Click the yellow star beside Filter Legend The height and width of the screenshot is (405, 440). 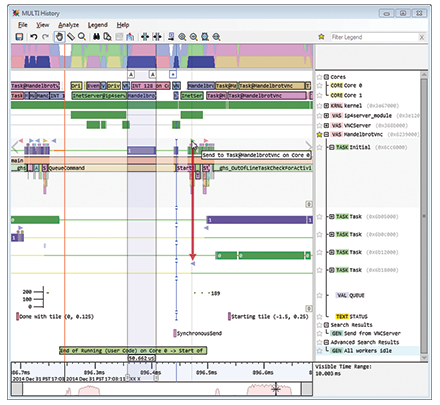coord(321,37)
